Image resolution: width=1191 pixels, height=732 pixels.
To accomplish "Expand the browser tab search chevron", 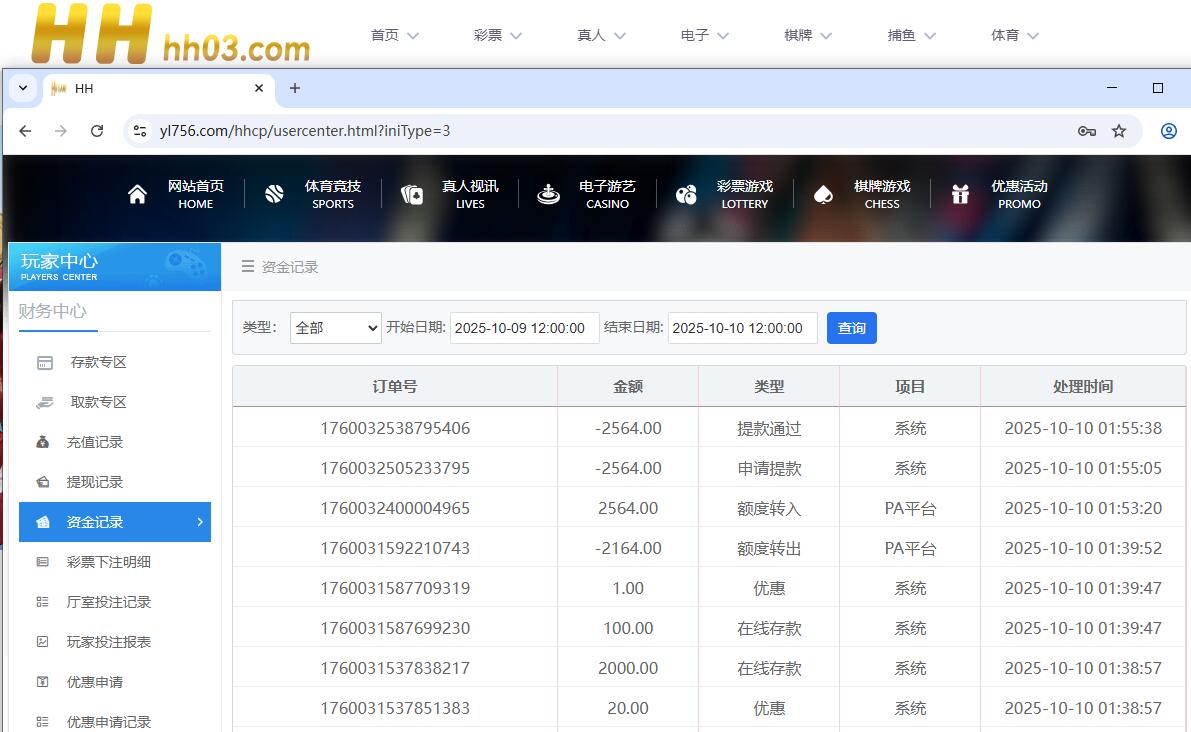I will [23, 88].
